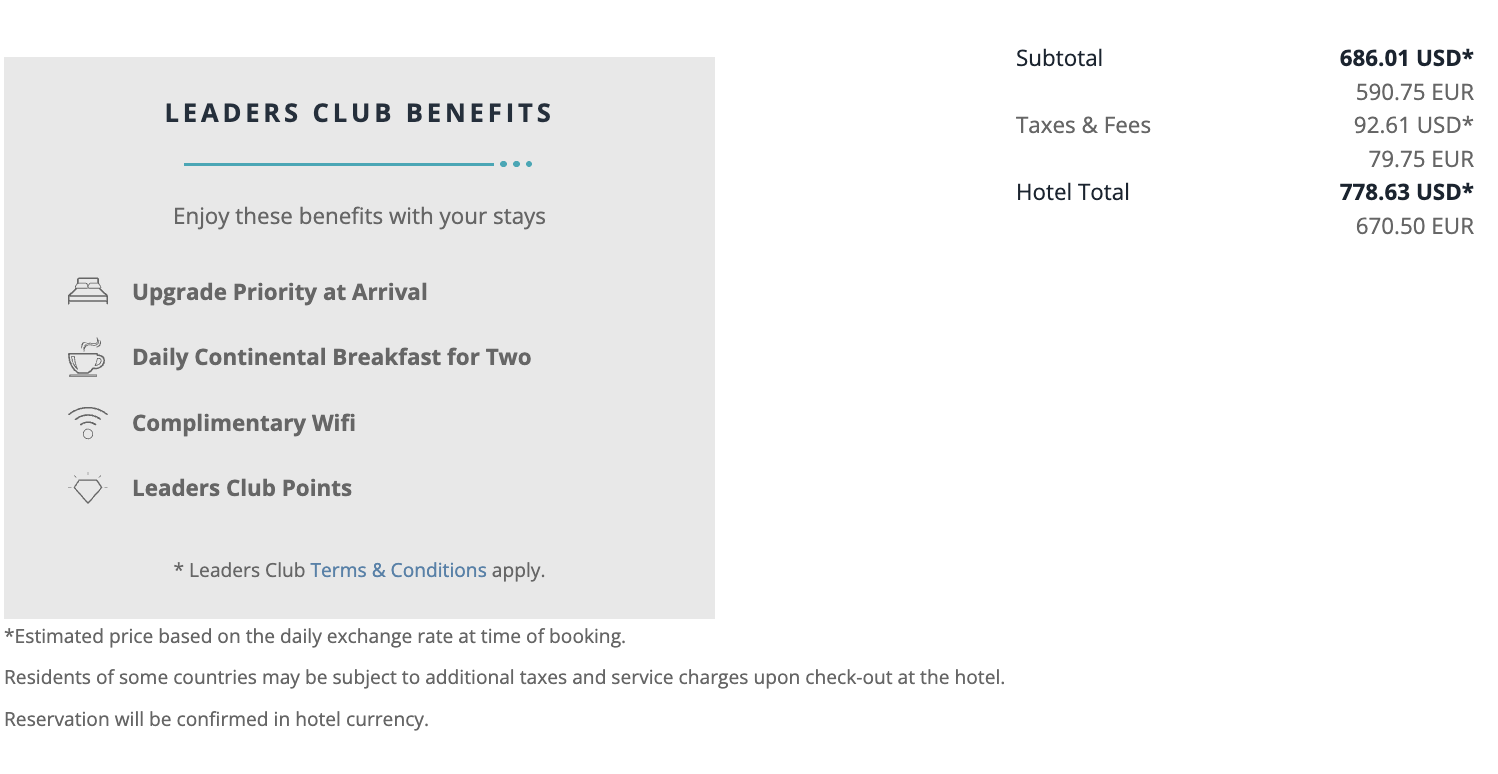The width and height of the screenshot is (1498, 774).
Task: Click the Hotel Total label
Action: [x=1072, y=192]
